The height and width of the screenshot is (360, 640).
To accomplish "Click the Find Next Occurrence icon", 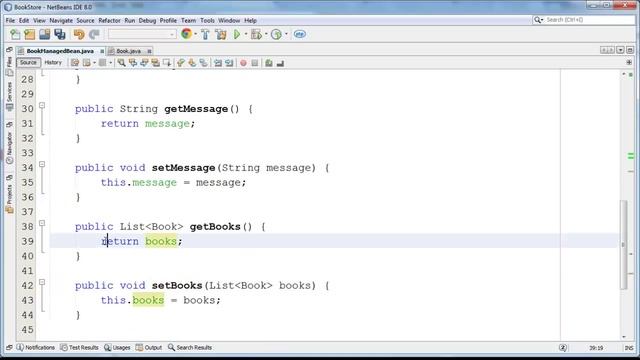I will tap(144, 62).
